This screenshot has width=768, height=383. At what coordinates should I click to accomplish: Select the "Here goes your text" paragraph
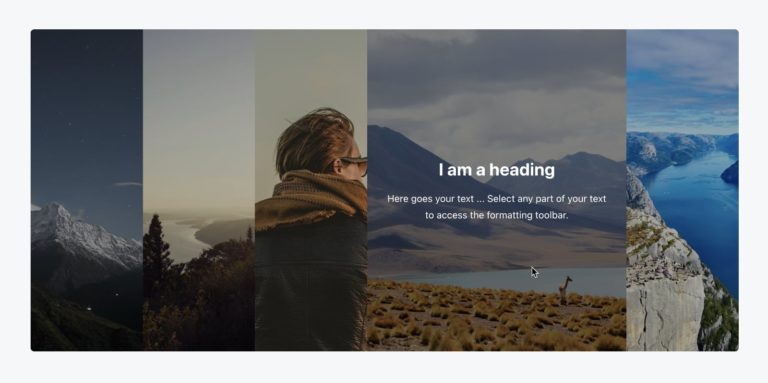pos(497,207)
